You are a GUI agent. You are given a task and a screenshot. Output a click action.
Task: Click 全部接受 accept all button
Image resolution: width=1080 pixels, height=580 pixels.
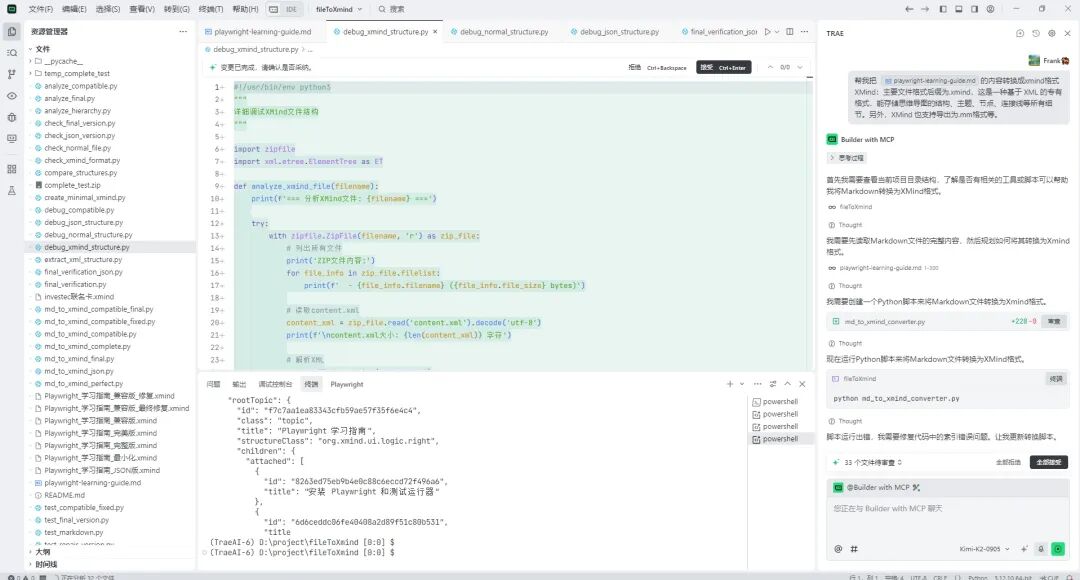1049,462
